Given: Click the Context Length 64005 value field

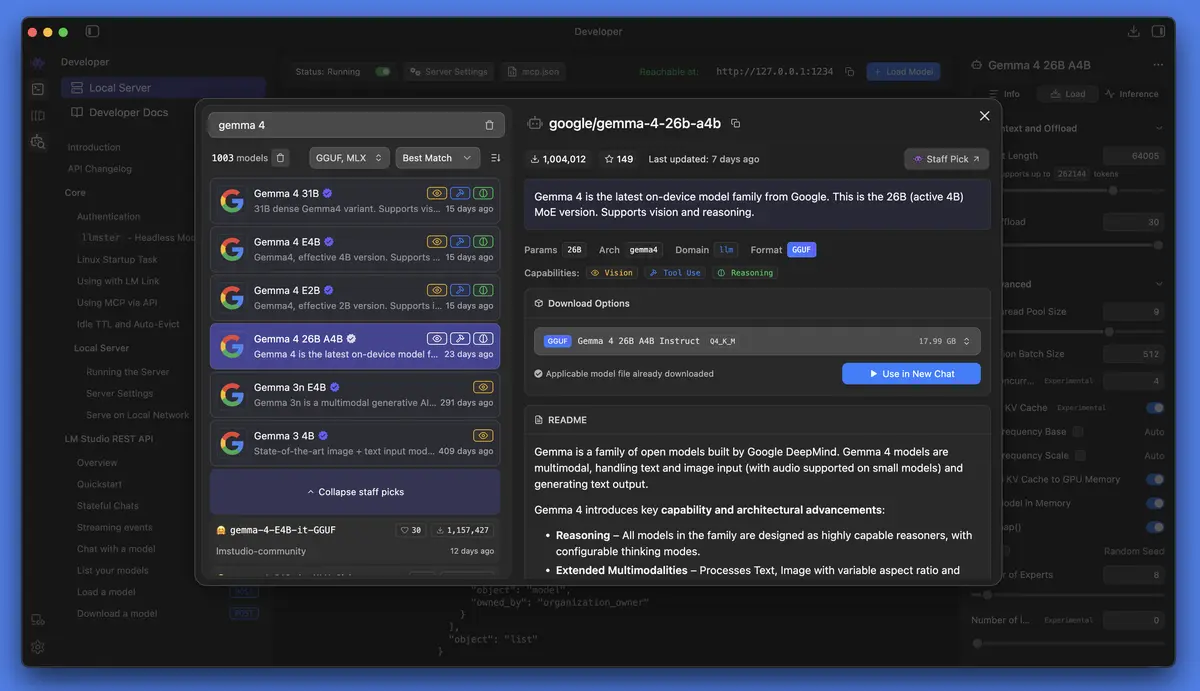Looking at the screenshot, I should pos(1133,156).
